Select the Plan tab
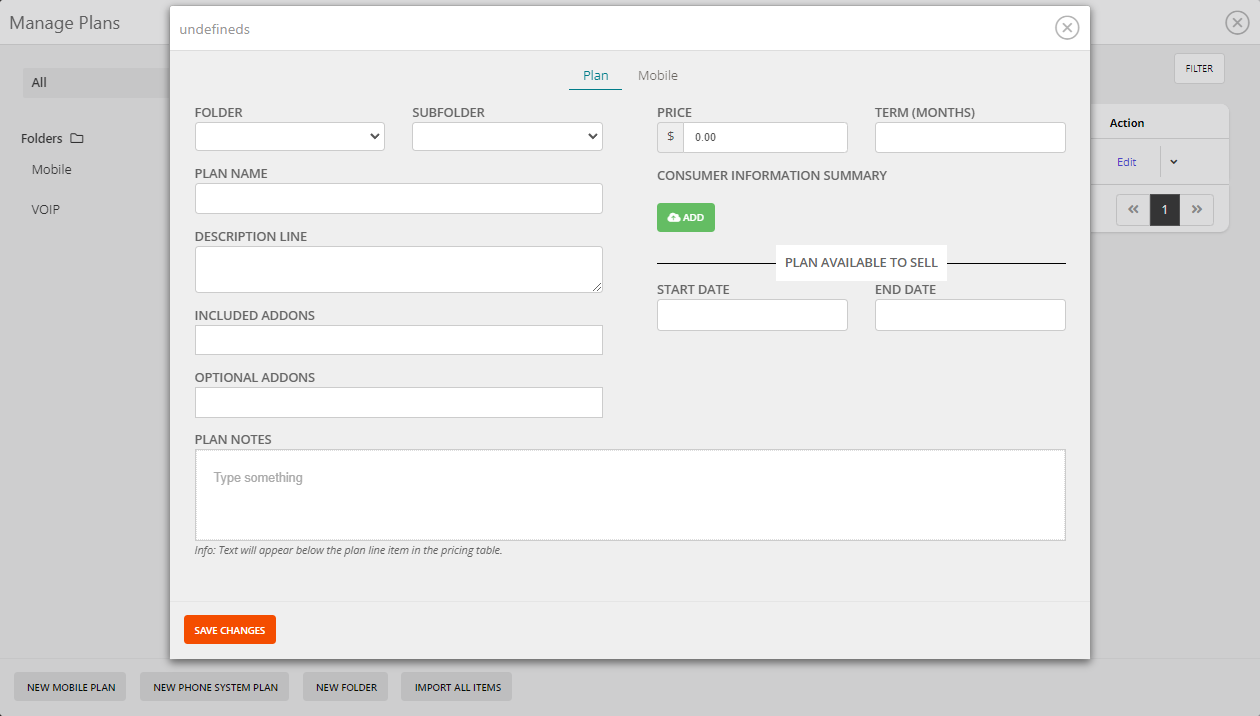This screenshot has width=1260, height=716. 595,75
